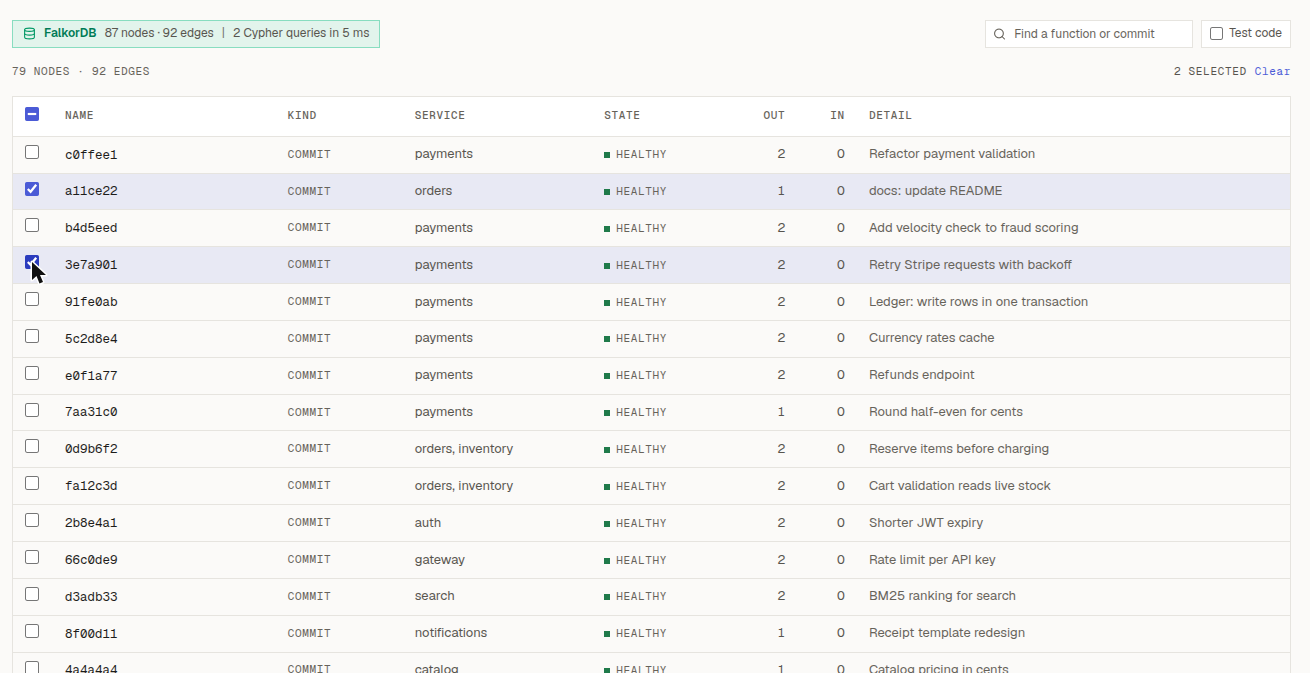Click the "Currency rates cache" detail cell
1310x673 pixels.
click(932, 338)
